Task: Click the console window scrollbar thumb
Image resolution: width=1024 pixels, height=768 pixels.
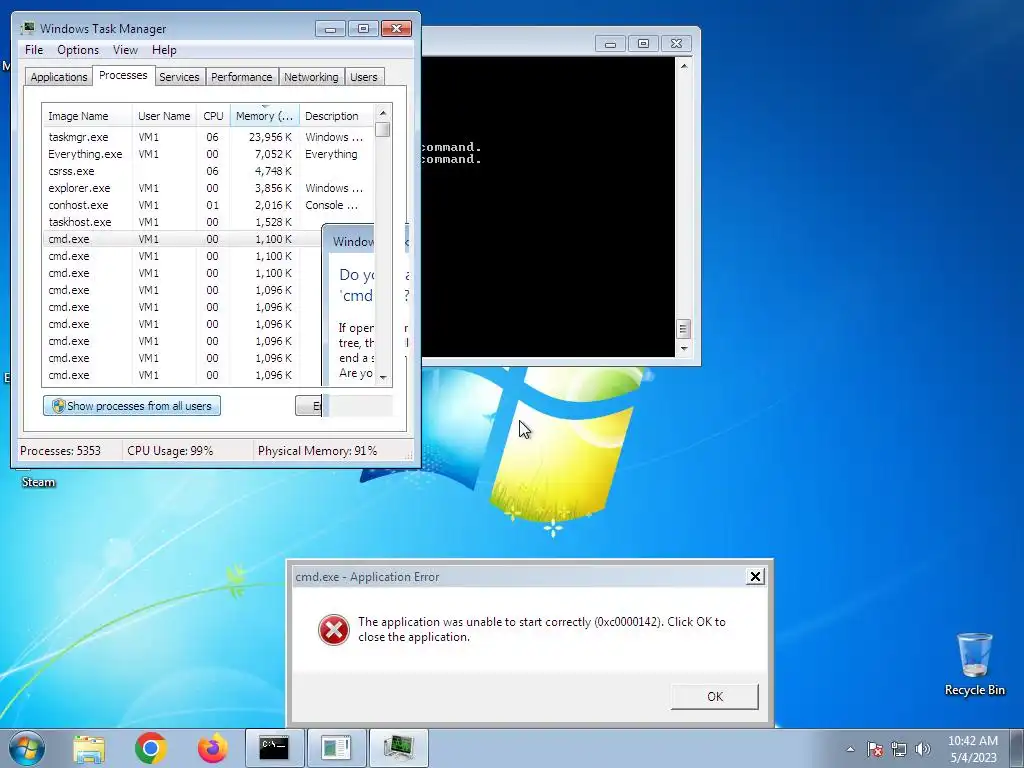Action: [x=683, y=328]
